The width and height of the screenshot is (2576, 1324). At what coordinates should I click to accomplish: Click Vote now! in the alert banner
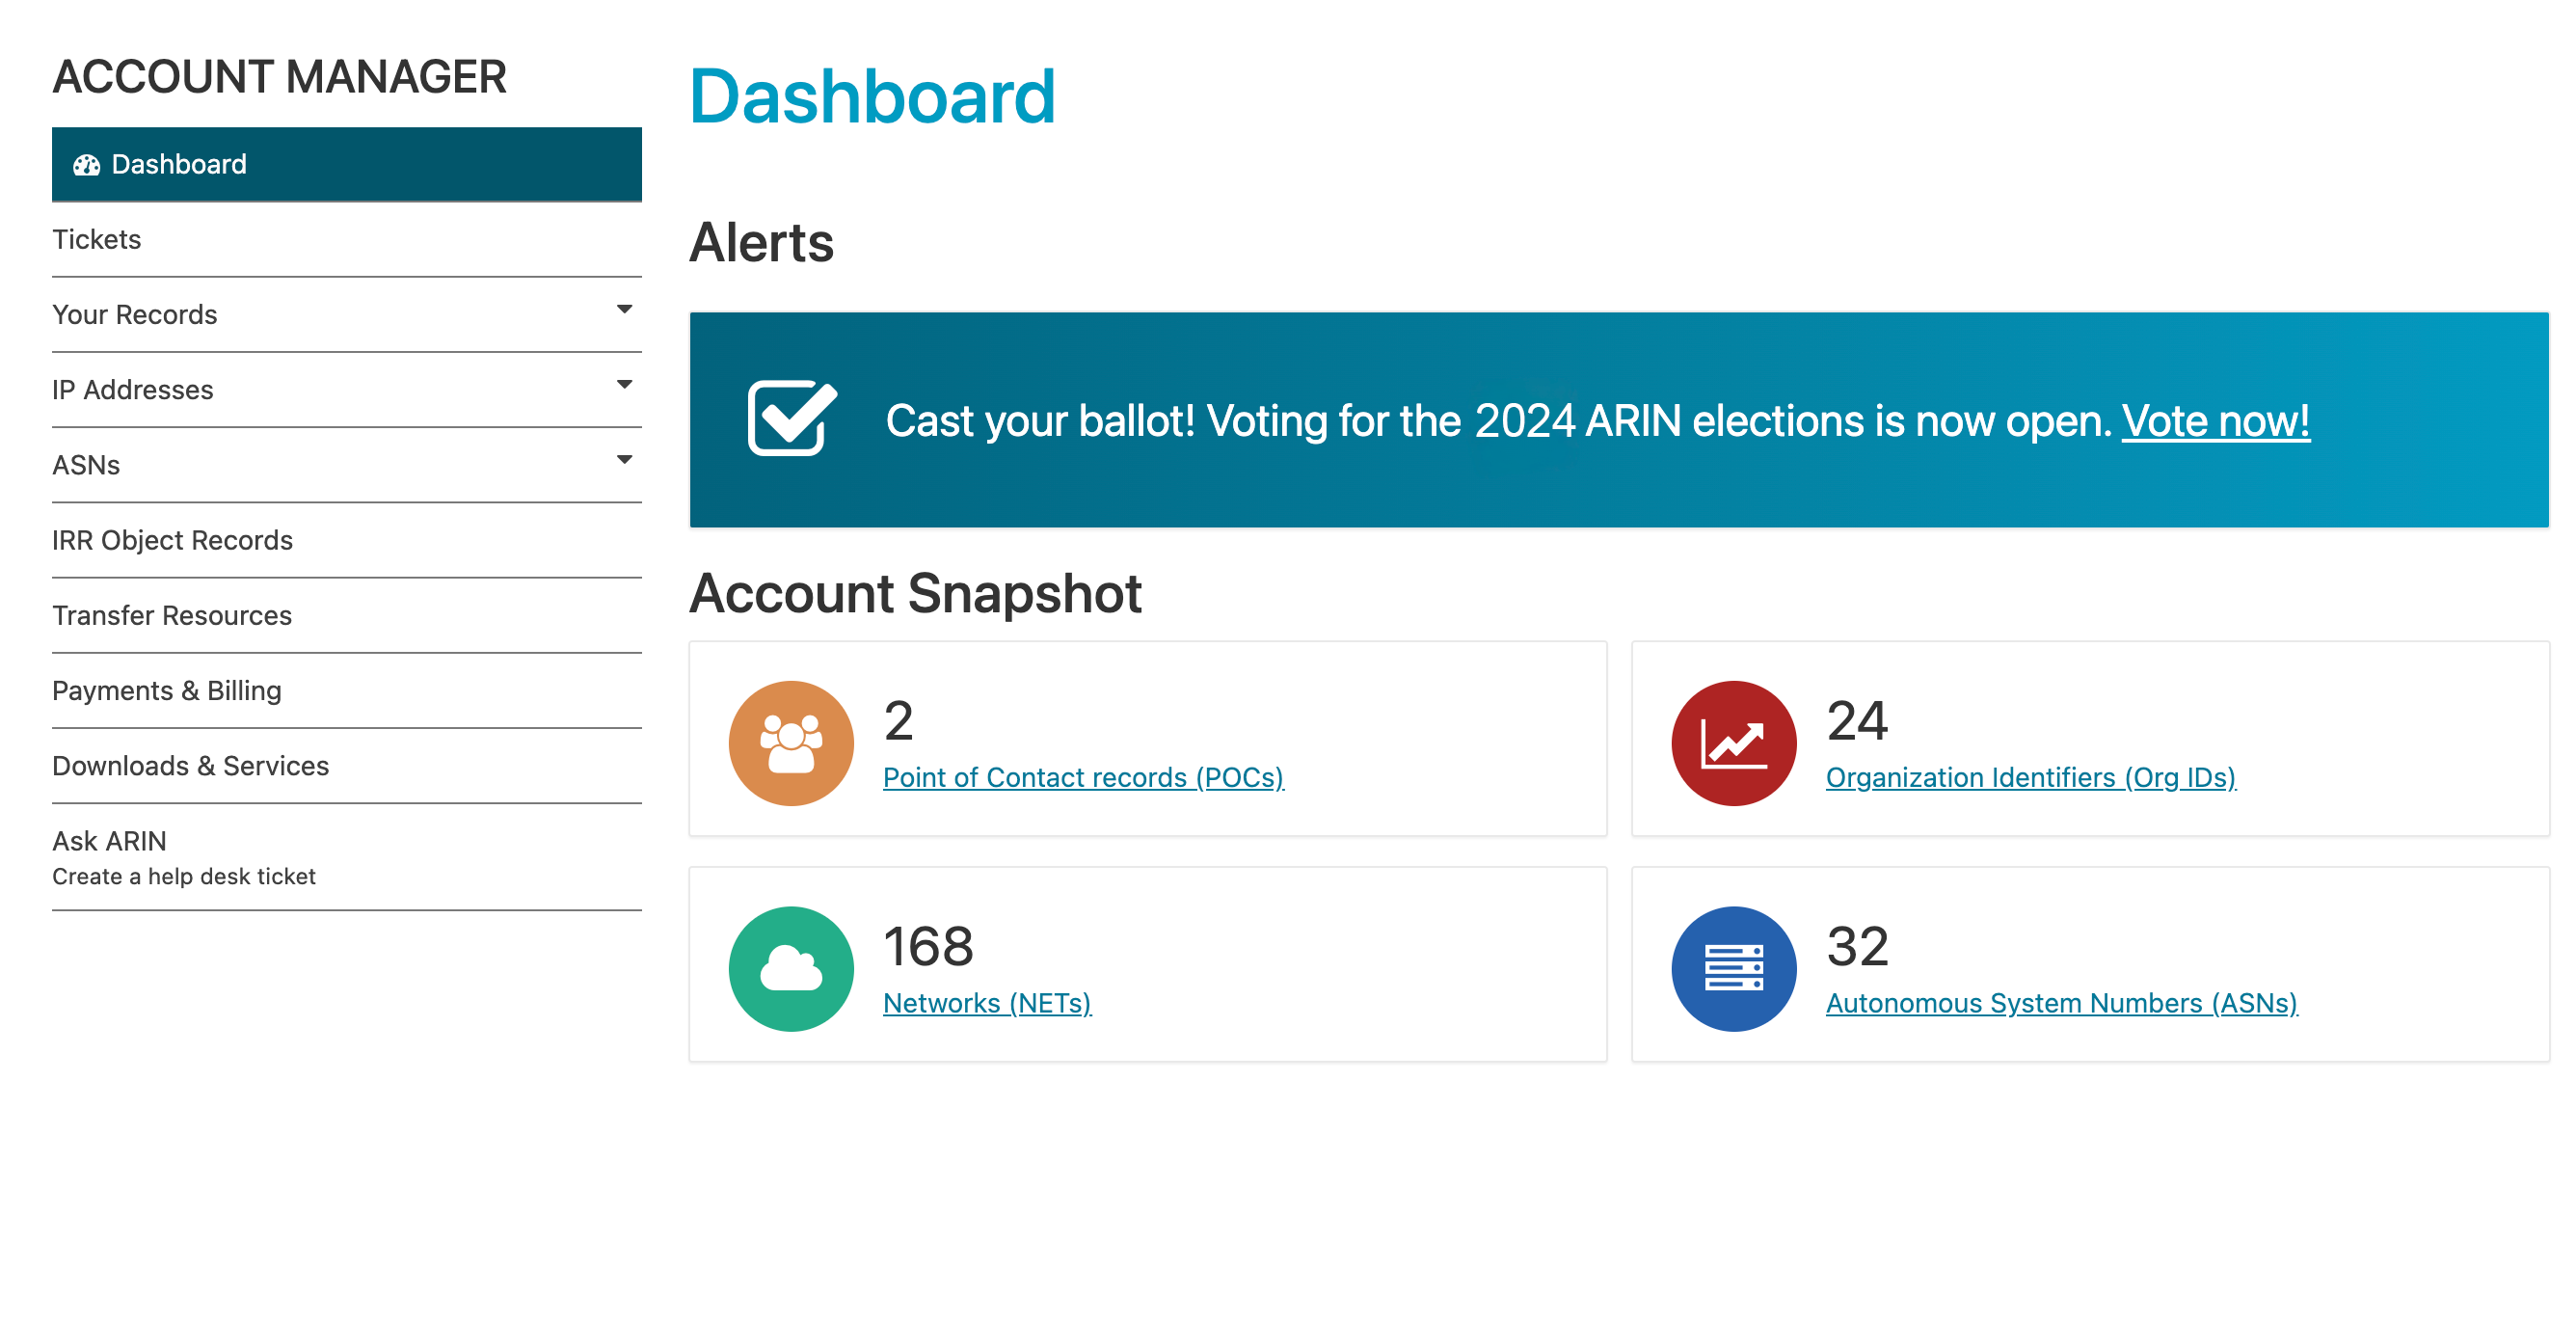2214,419
